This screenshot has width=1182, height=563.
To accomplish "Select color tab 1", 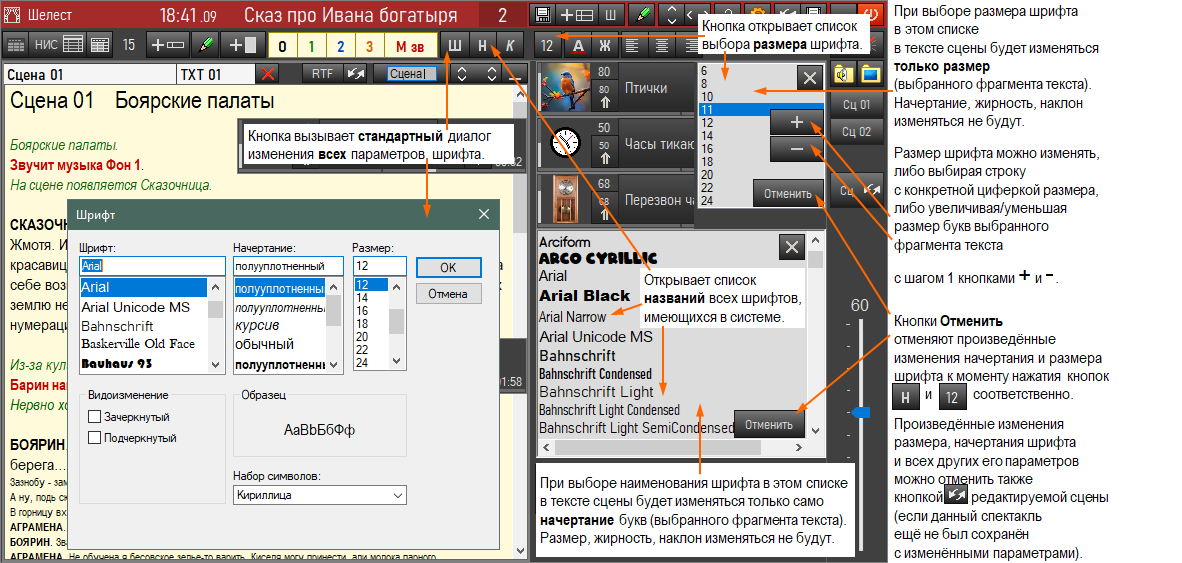I will 311,46.
